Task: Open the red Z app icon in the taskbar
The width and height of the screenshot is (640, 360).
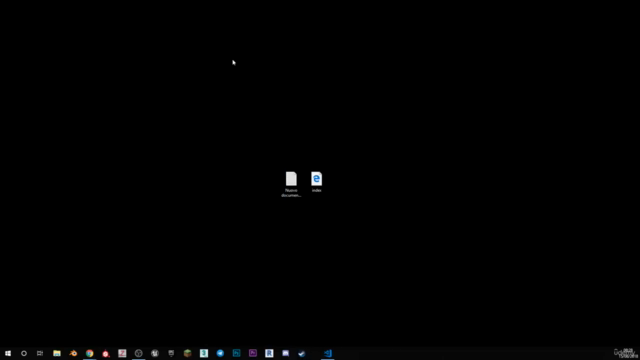Action: (122, 353)
